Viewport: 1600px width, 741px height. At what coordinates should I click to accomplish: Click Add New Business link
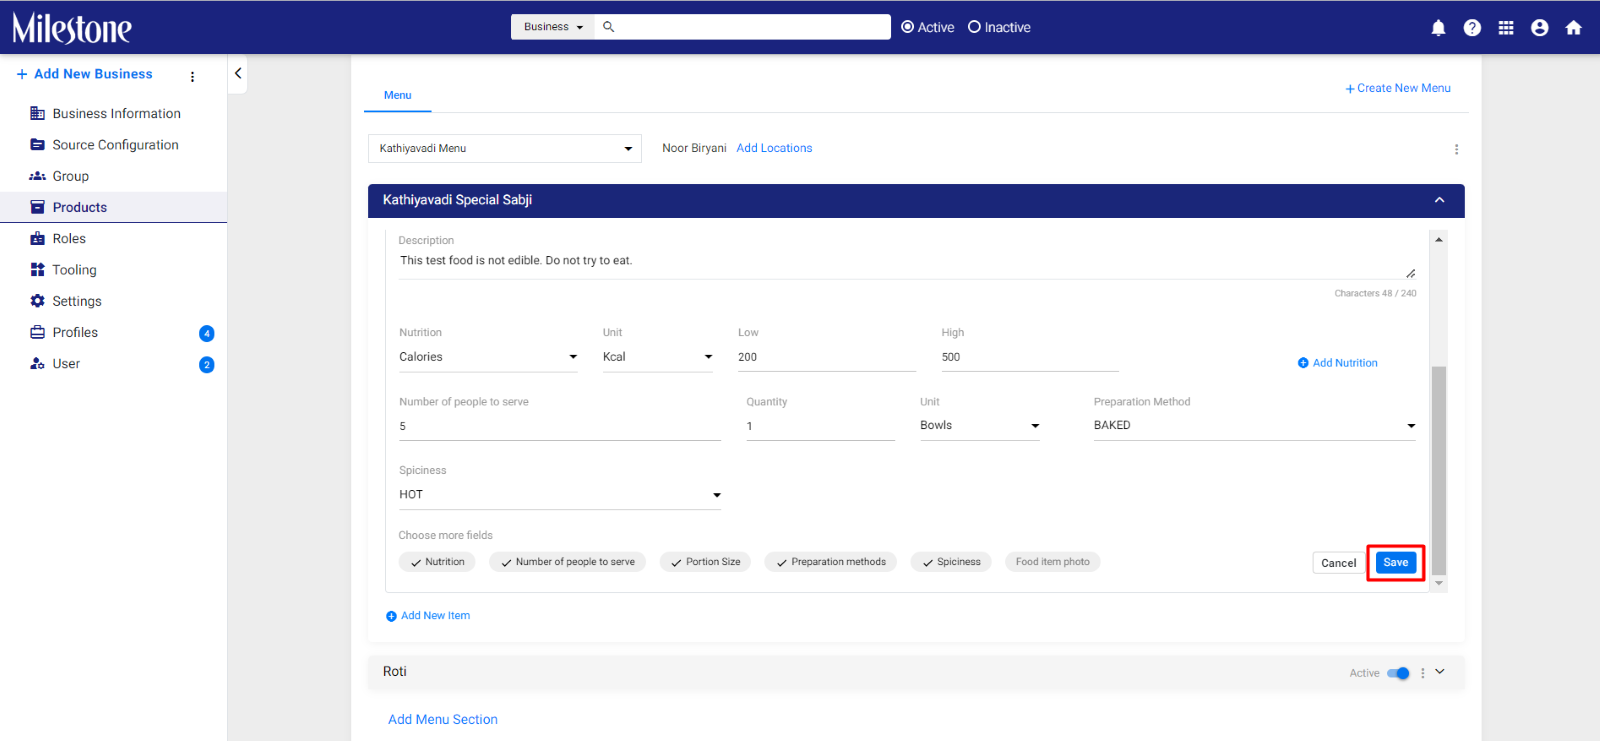[x=85, y=74]
